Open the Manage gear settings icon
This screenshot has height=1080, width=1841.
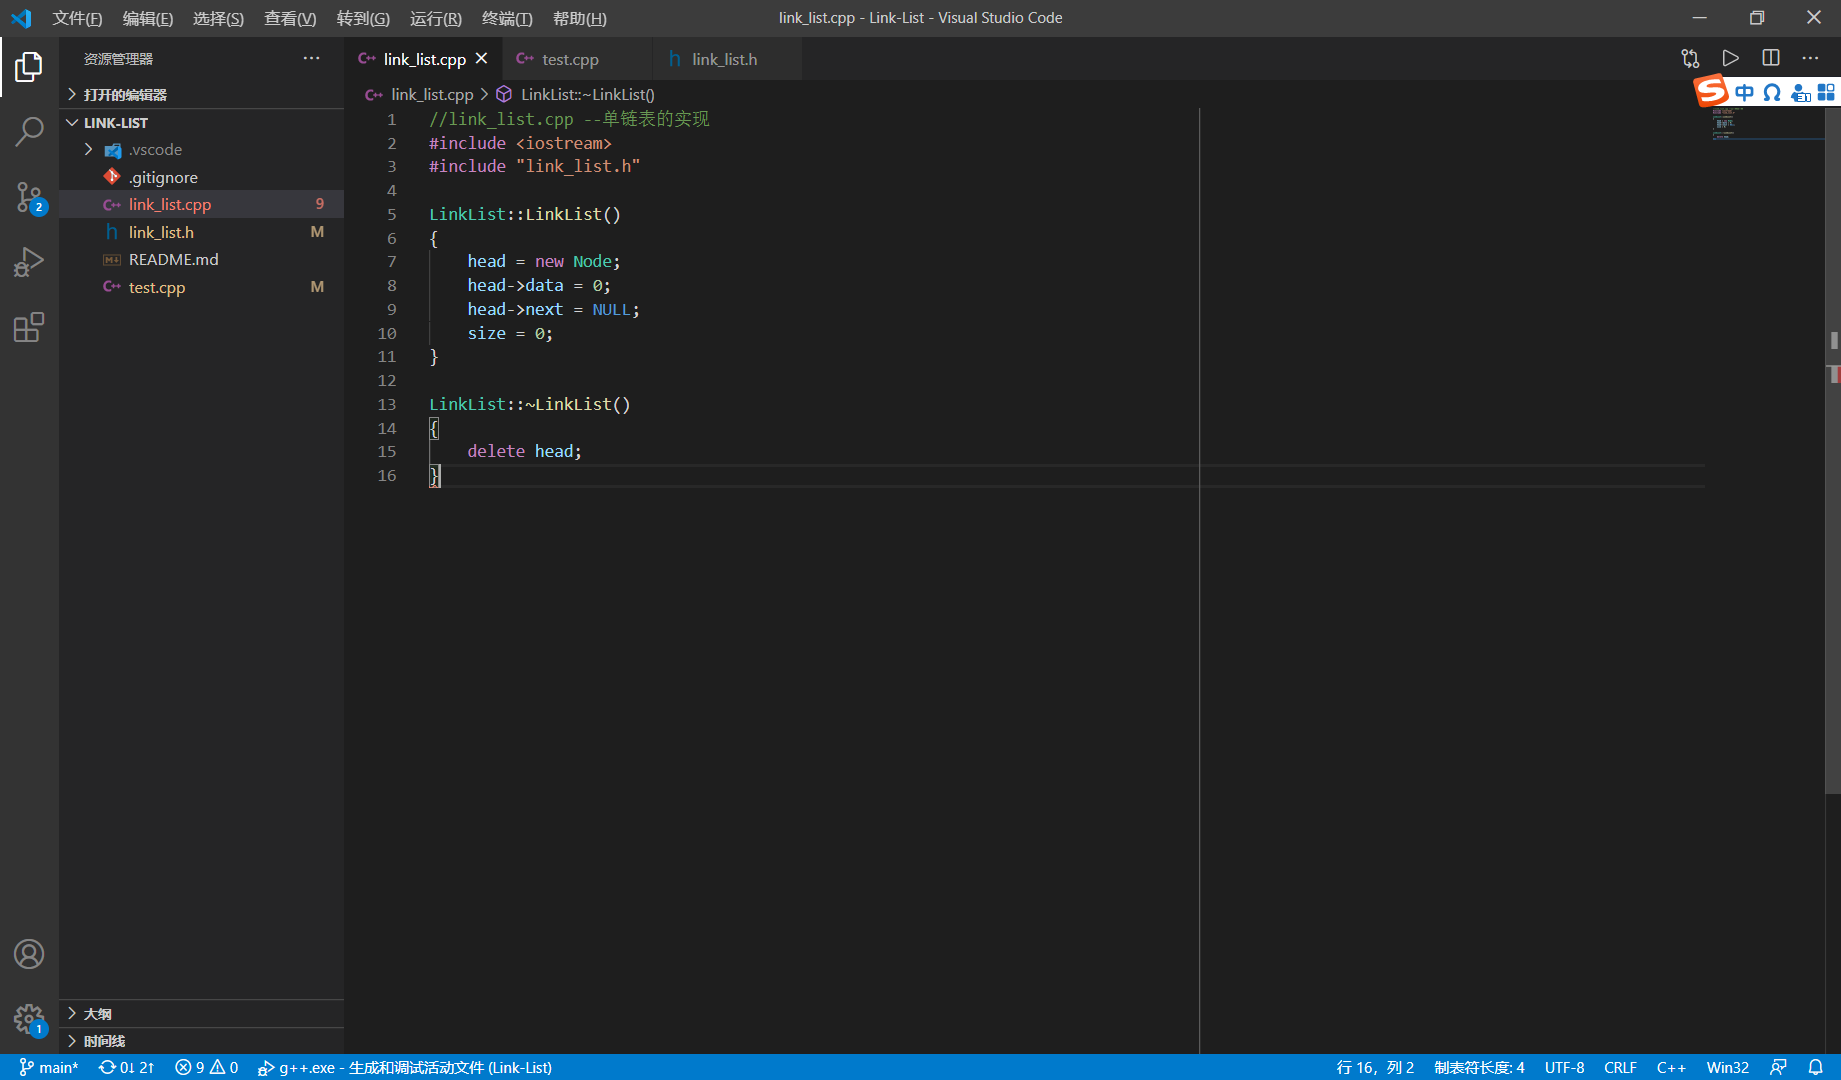[x=29, y=1020]
